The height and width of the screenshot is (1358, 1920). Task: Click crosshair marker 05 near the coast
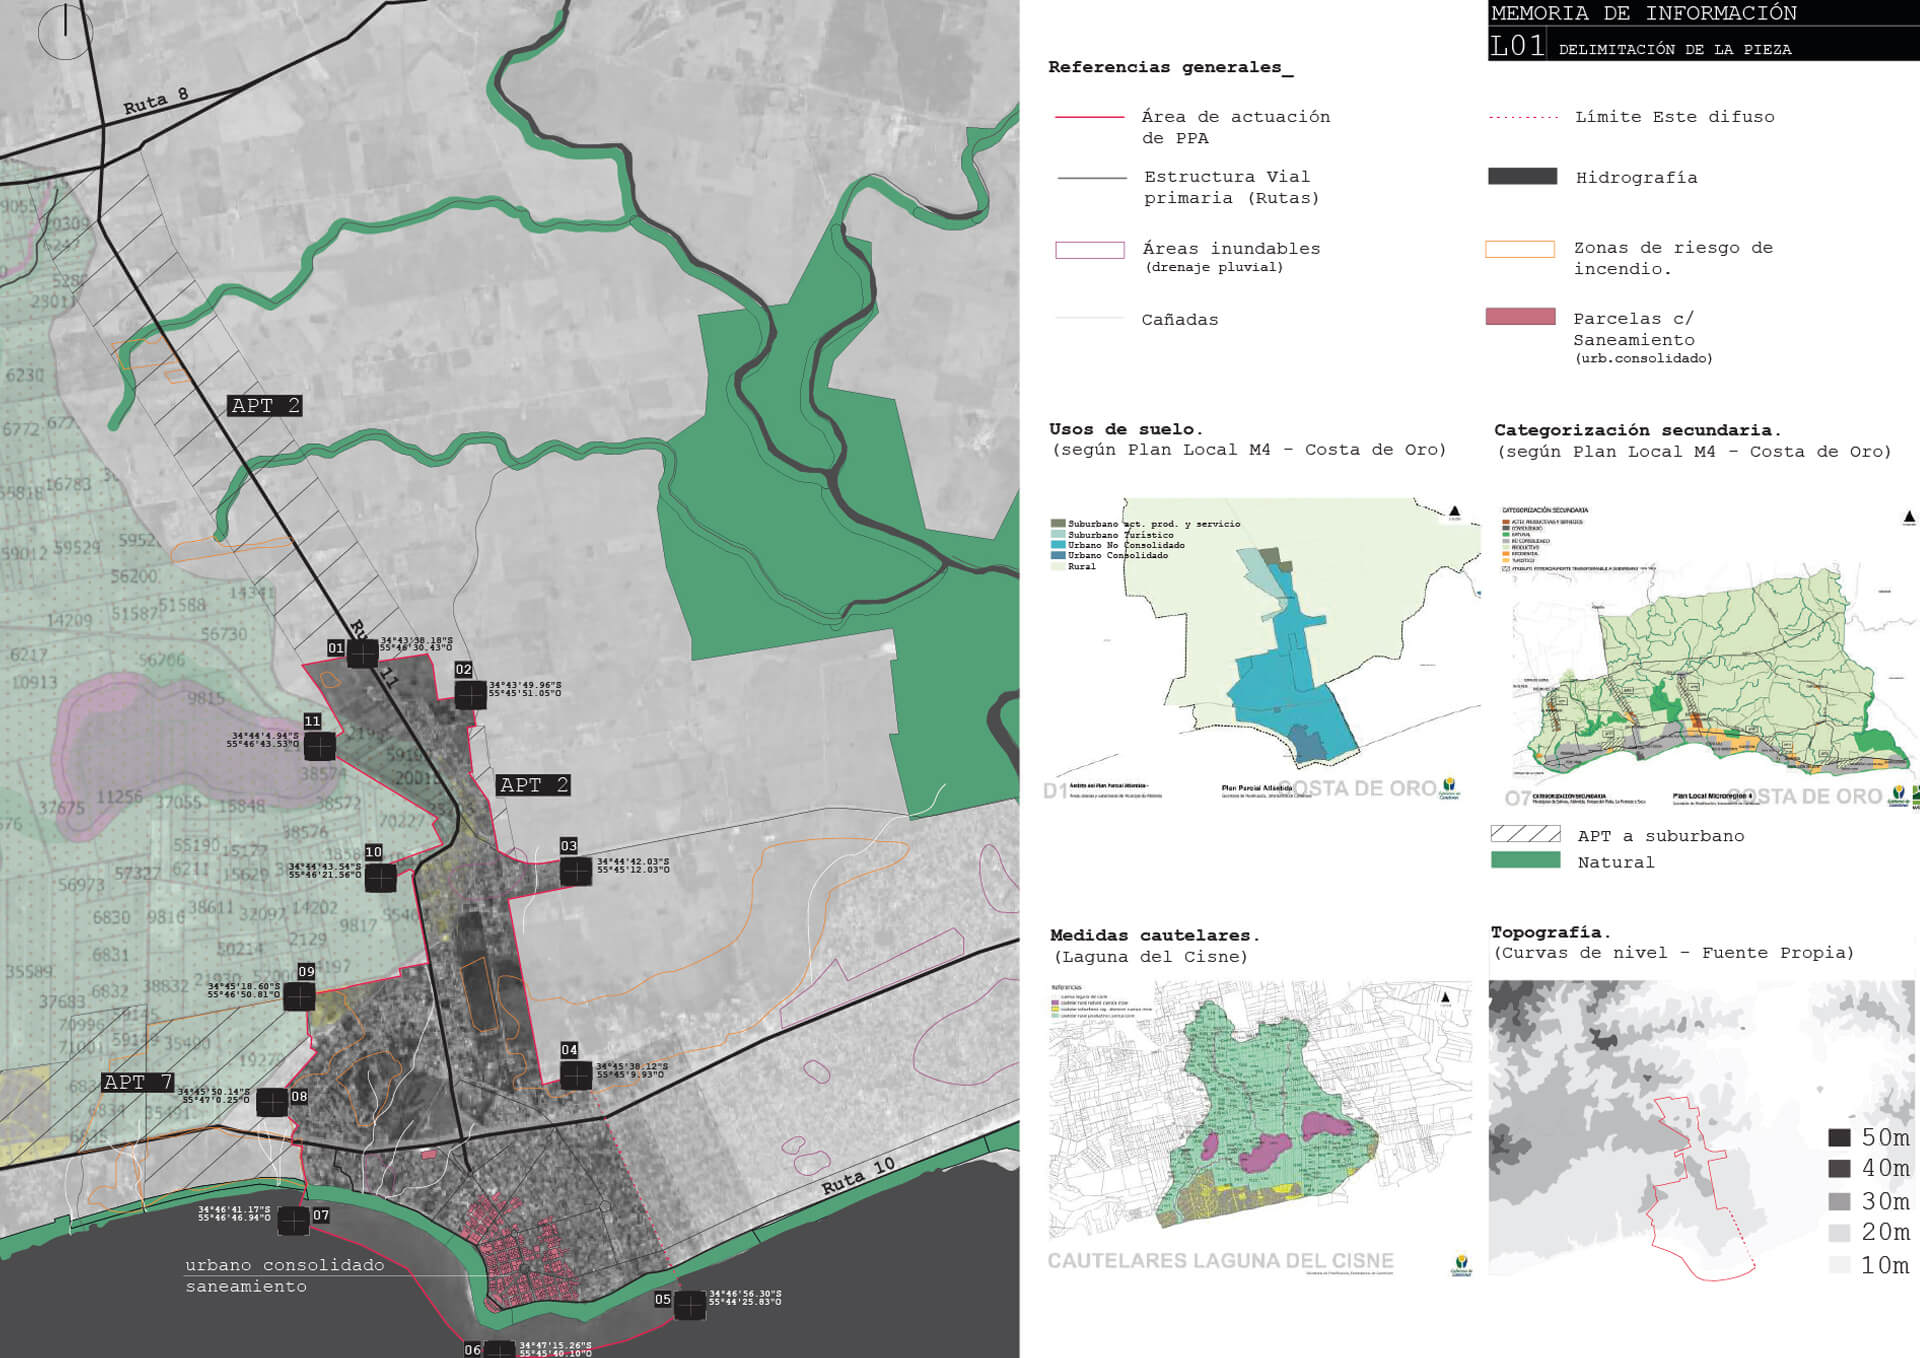[x=689, y=1305]
